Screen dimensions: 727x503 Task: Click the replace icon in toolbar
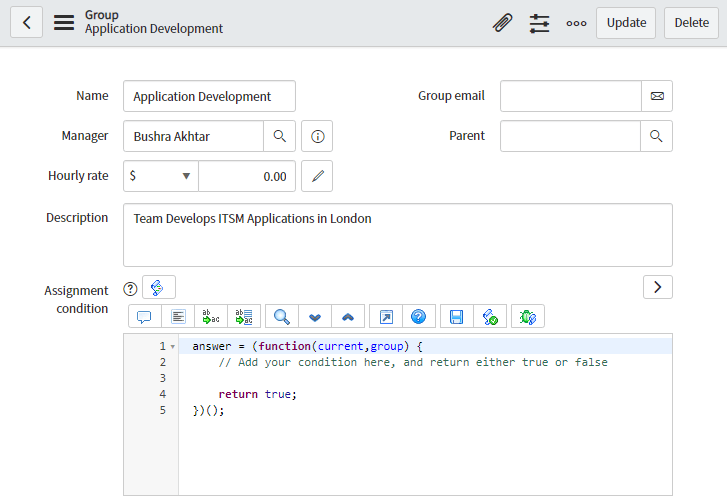coord(211,317)
